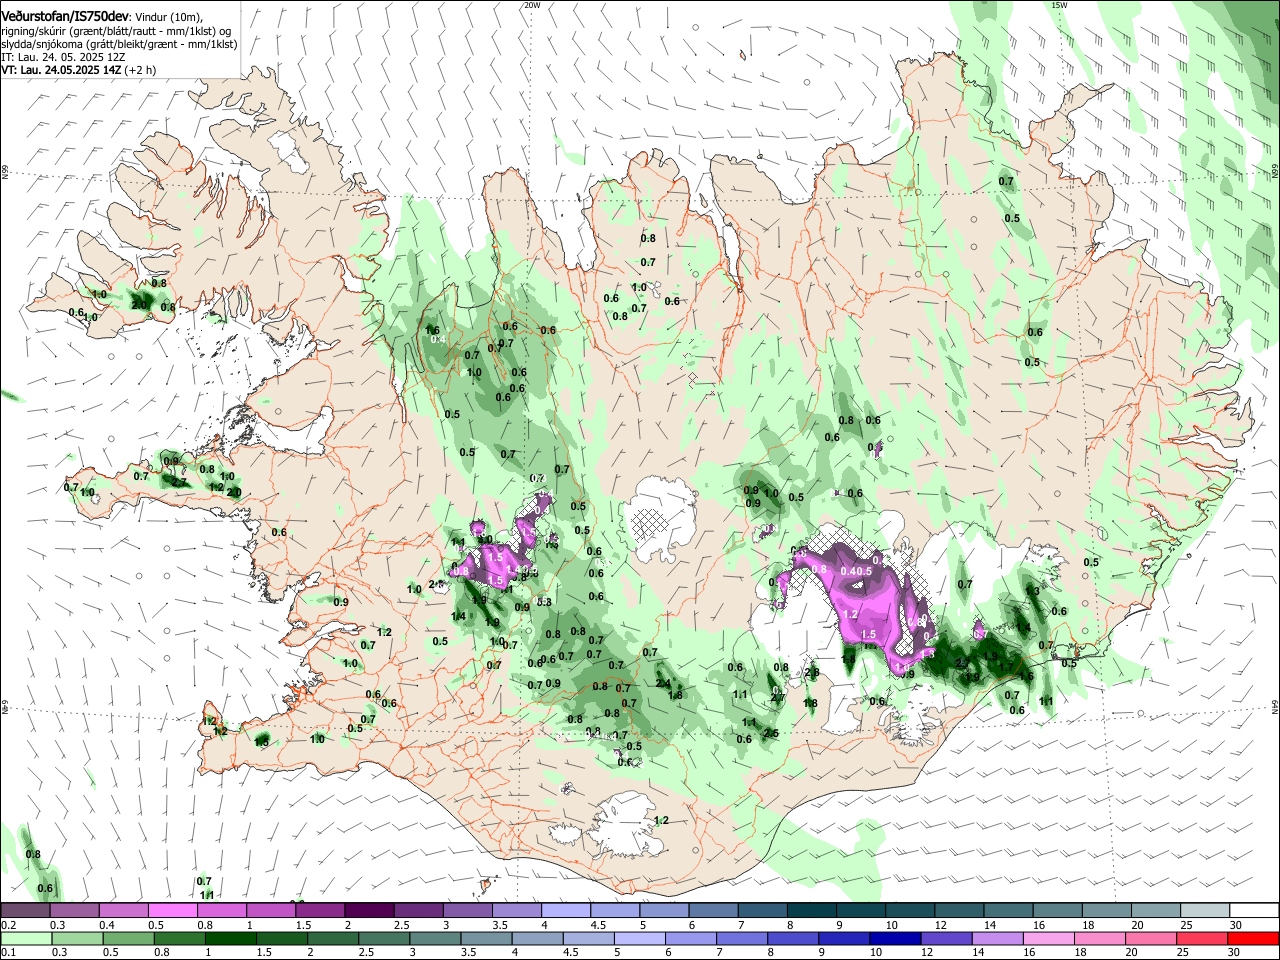The width and height of the screenshot is (1280, 960).
Task: Click the 'rigning/skúrir' description line
Action: (116, 31)
